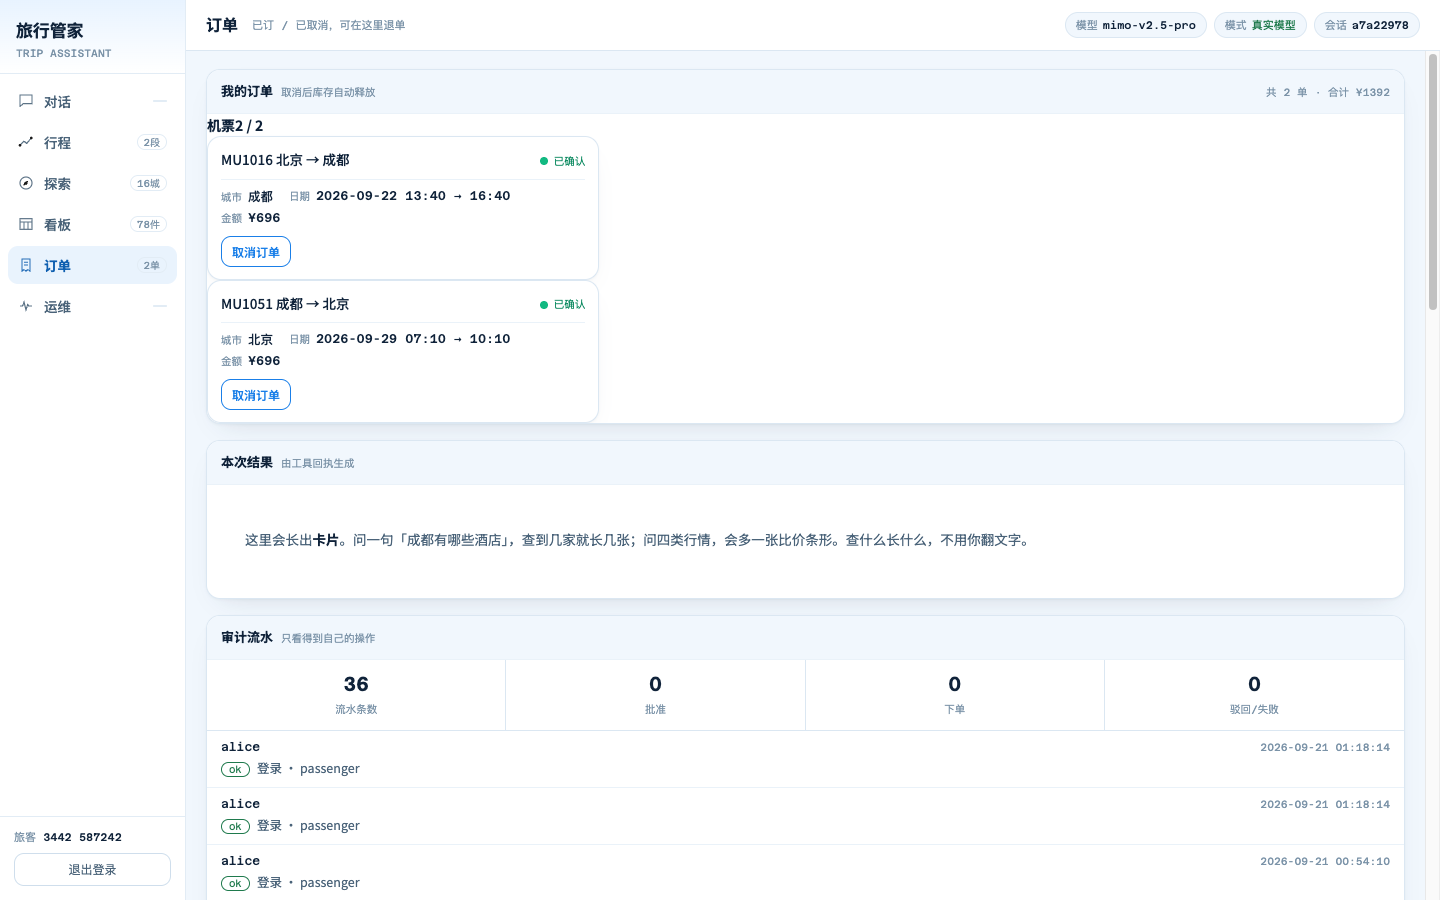Click the 36 流水条数 stat
The height and width of the screenshot is (900, 1440).
(356, 695)
